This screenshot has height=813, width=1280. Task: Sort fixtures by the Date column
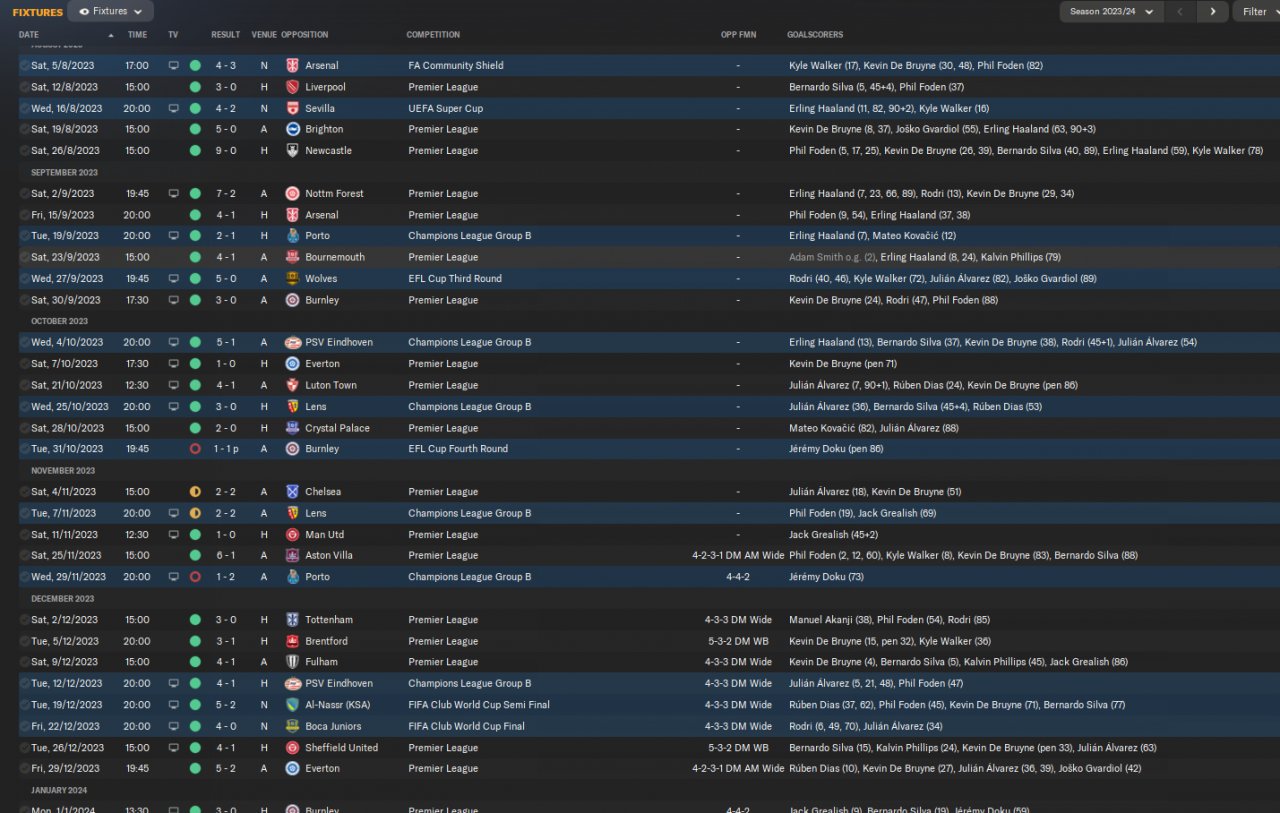pyautogui.click(x=28, y=35)
